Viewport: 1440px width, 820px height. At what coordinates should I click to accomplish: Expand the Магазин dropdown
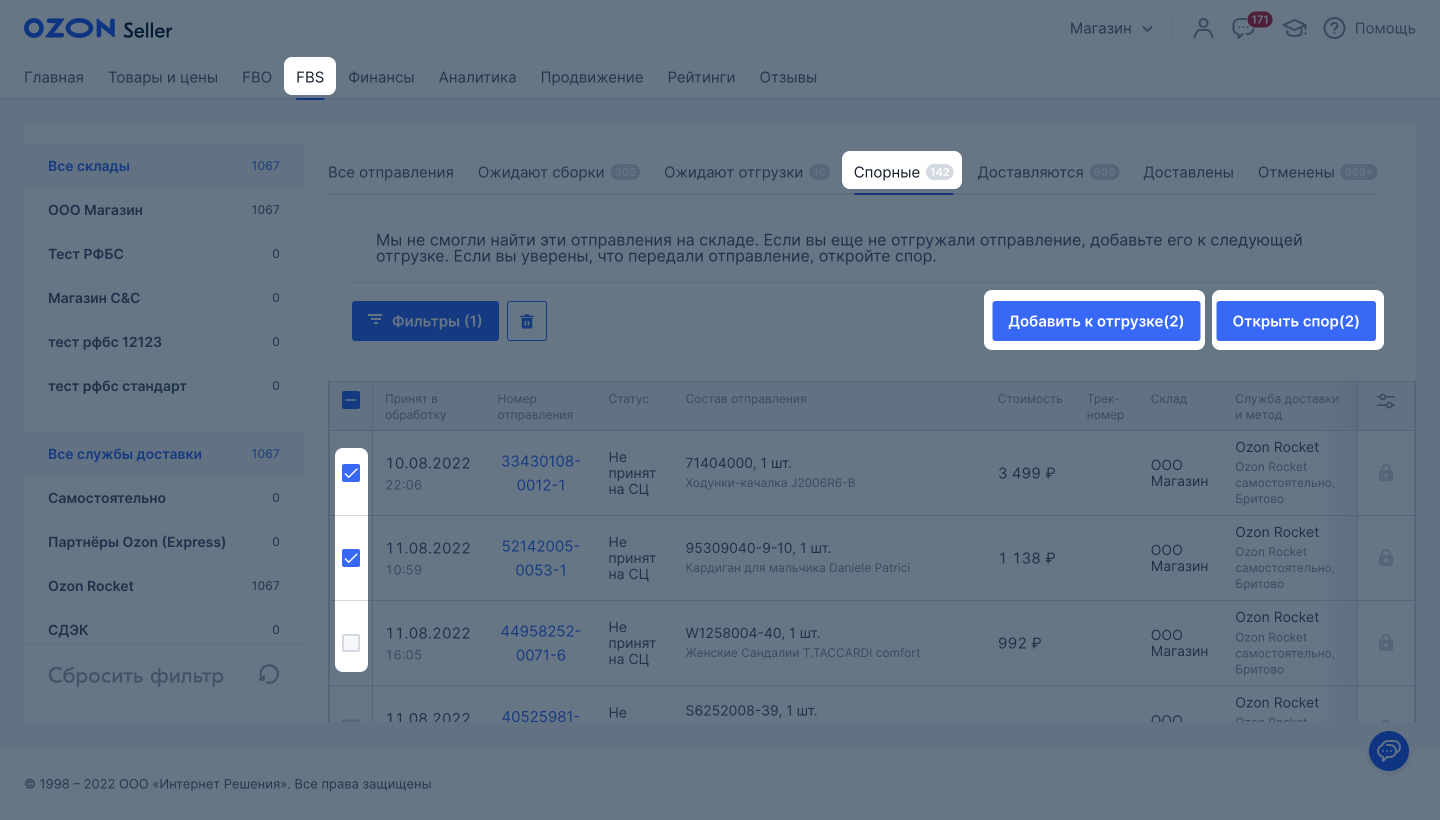point(1111,28)
